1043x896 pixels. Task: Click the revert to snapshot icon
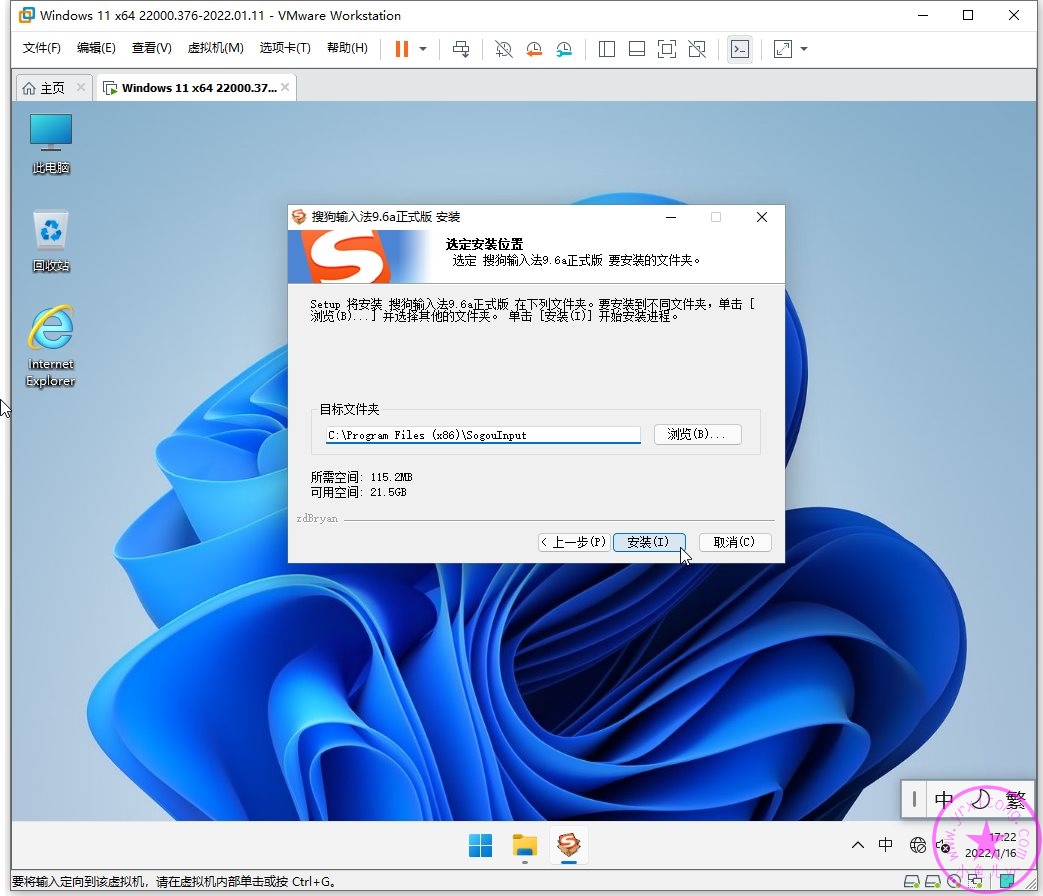pos(533,49)
